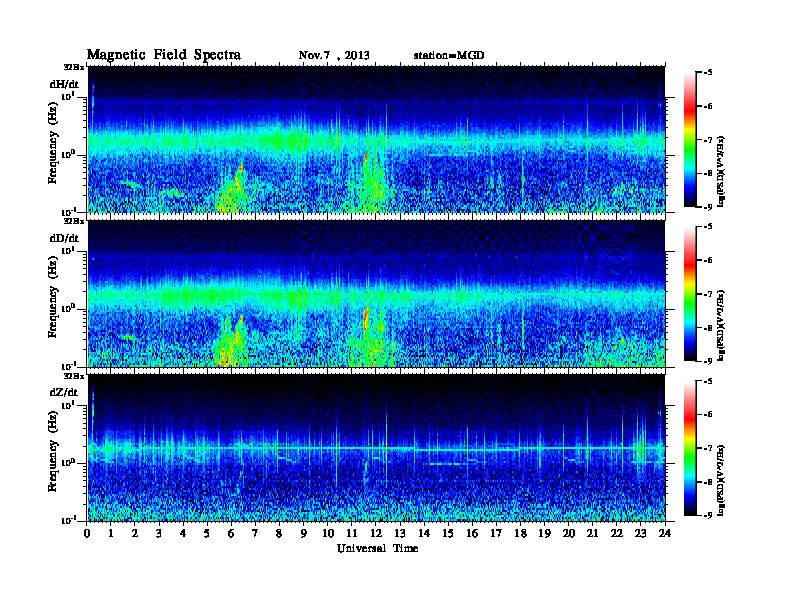Click the -7 value on dH/dt color scale
The width and height of the screenshot is (792, 612).
click(708, 140)
